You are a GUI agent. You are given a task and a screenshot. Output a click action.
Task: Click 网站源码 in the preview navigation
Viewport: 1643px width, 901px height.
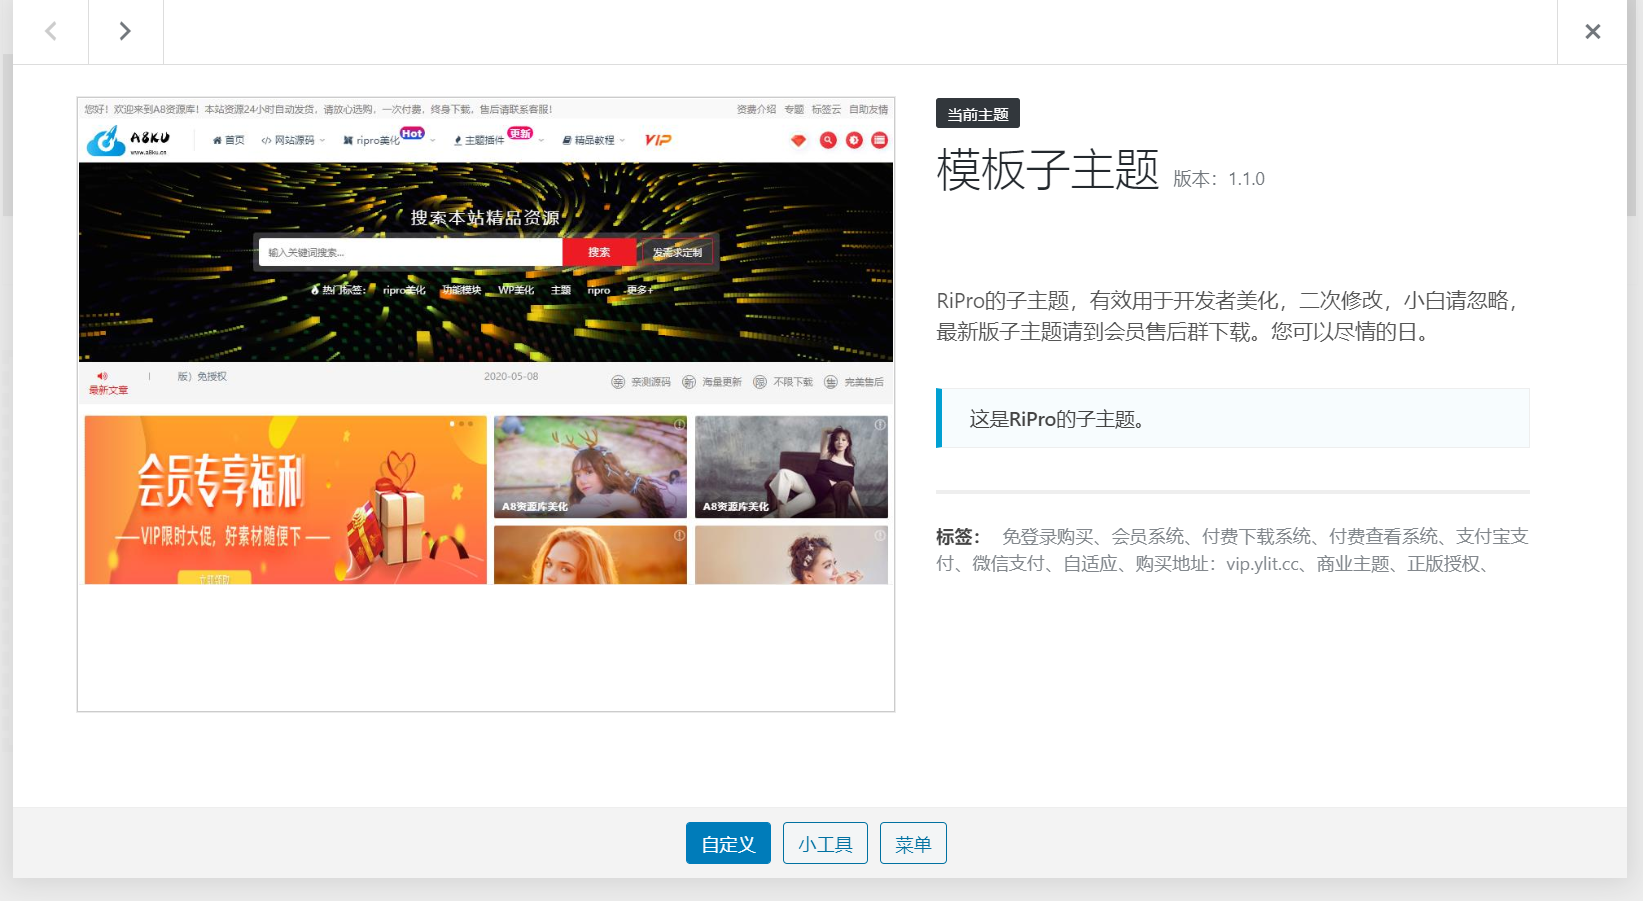point(293,140)
